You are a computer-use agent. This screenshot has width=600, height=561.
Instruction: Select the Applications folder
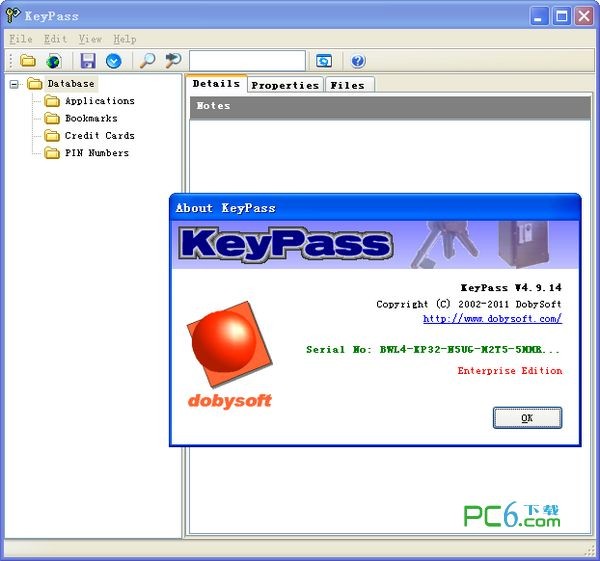click(99, 101)
